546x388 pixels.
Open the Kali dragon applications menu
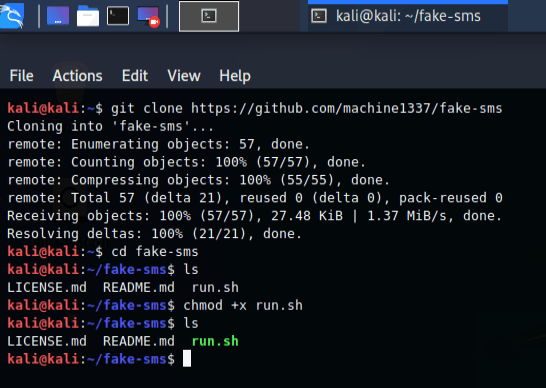pyautogui.click(x=12, y=15)
